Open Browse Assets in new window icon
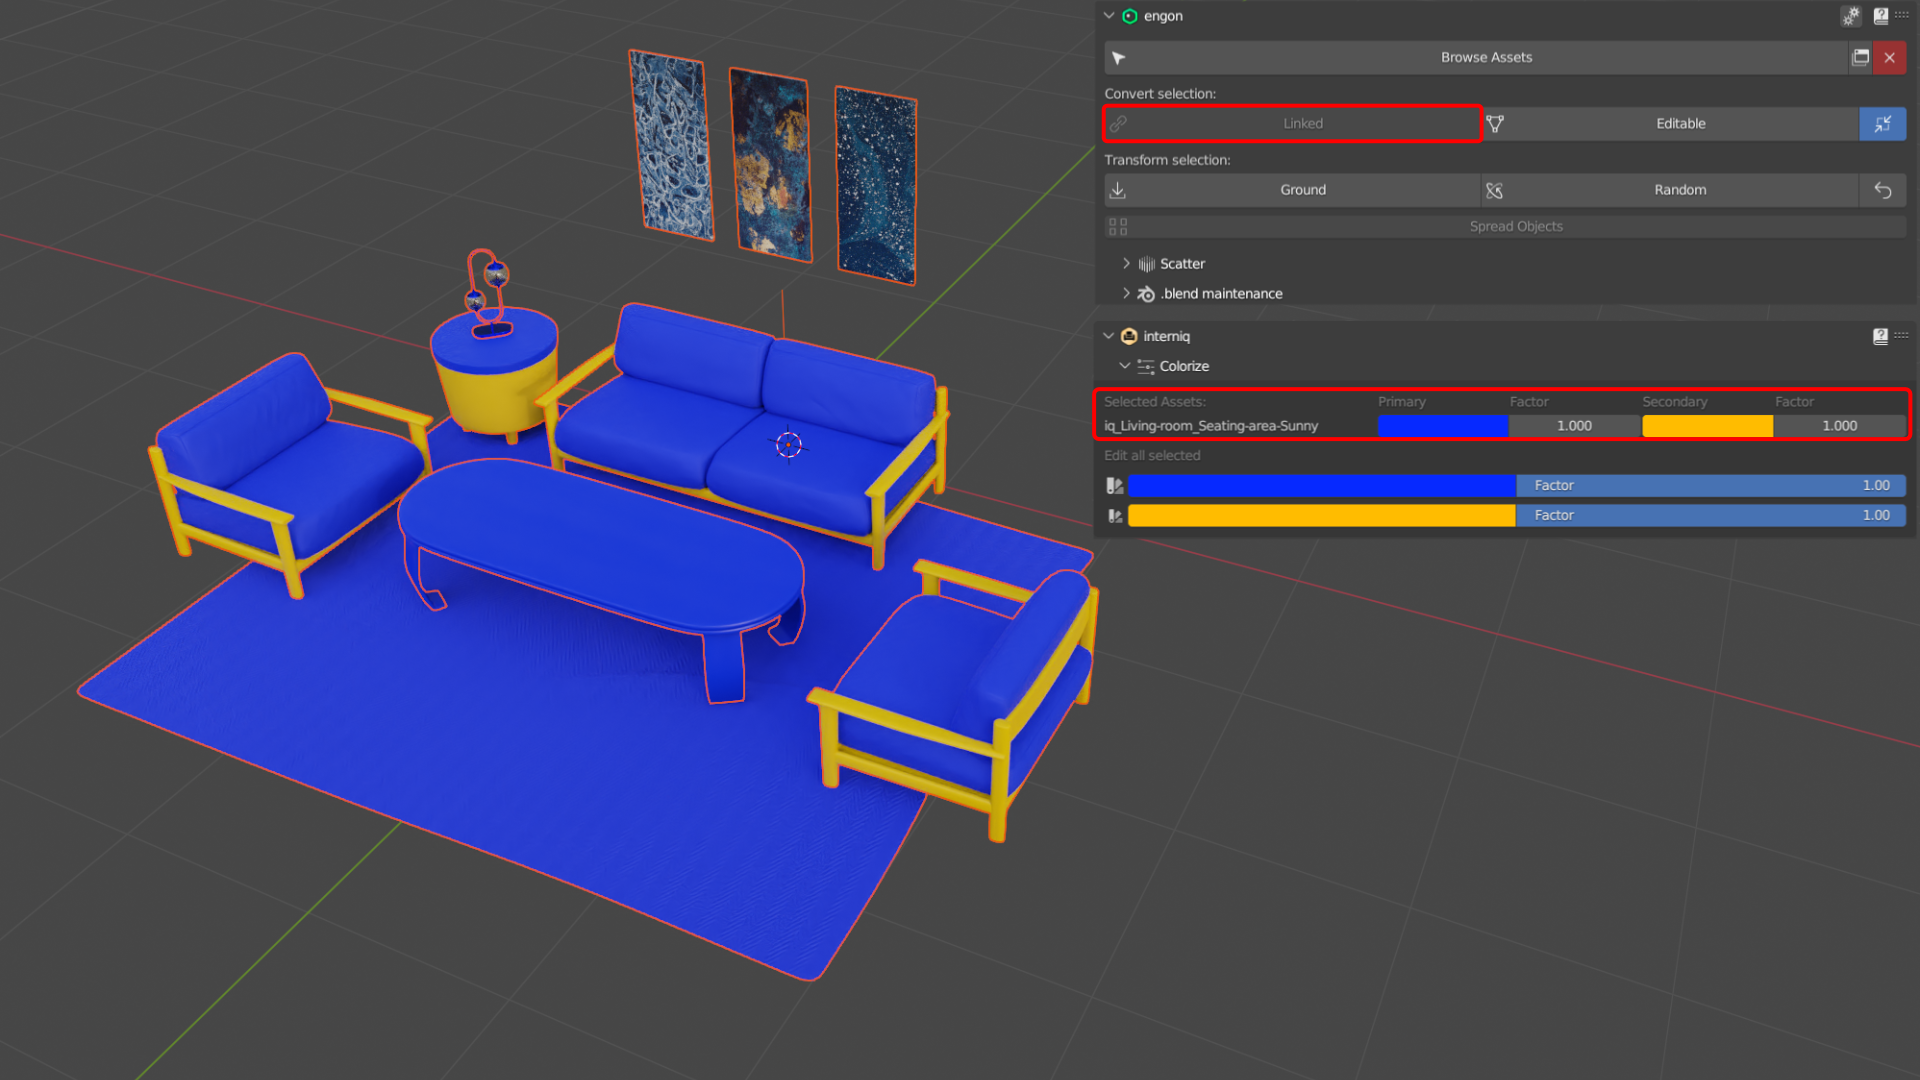This screenshot has width=1920, height=1080. point(1860,57)
